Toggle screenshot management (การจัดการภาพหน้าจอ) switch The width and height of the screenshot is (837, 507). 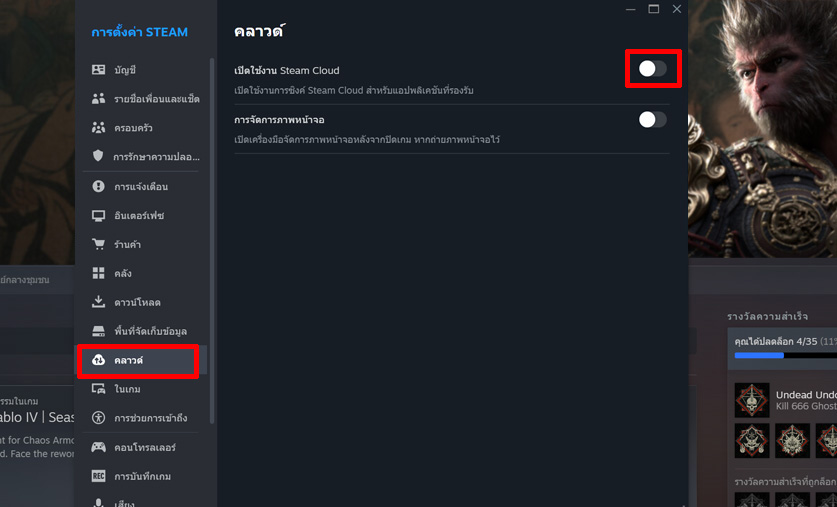tap(652, 120)
